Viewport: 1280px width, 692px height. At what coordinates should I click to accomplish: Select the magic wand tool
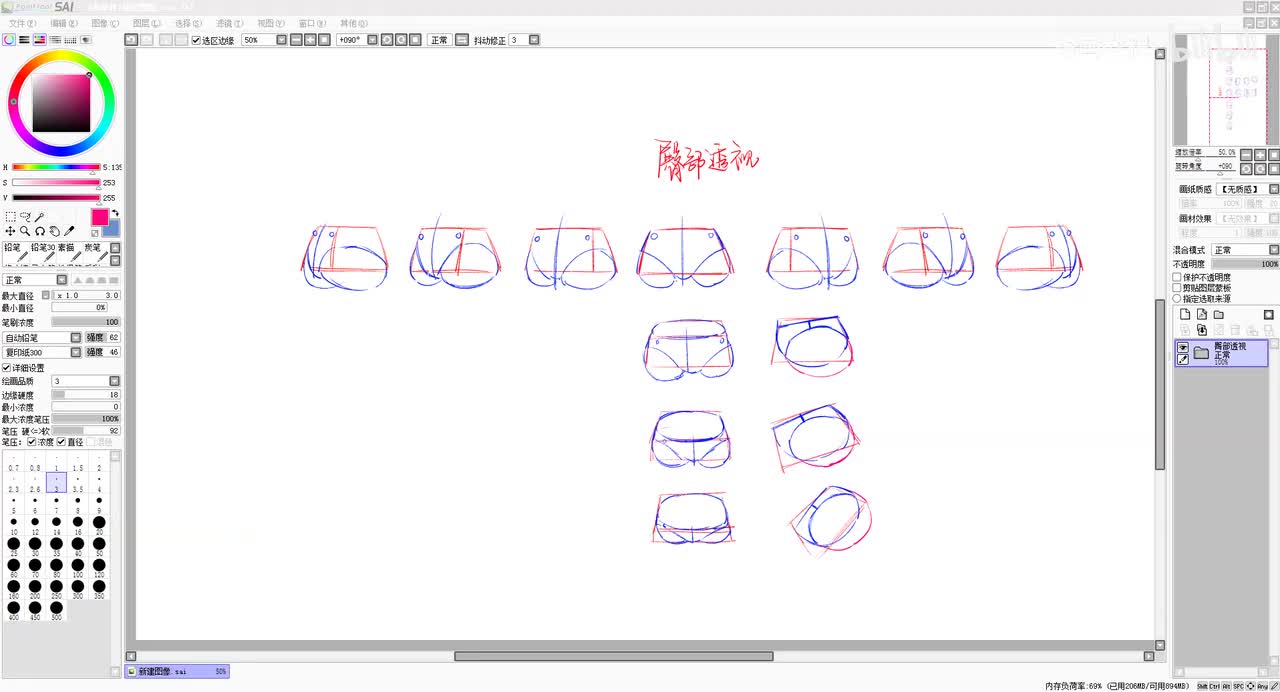(x=40, y=217)
